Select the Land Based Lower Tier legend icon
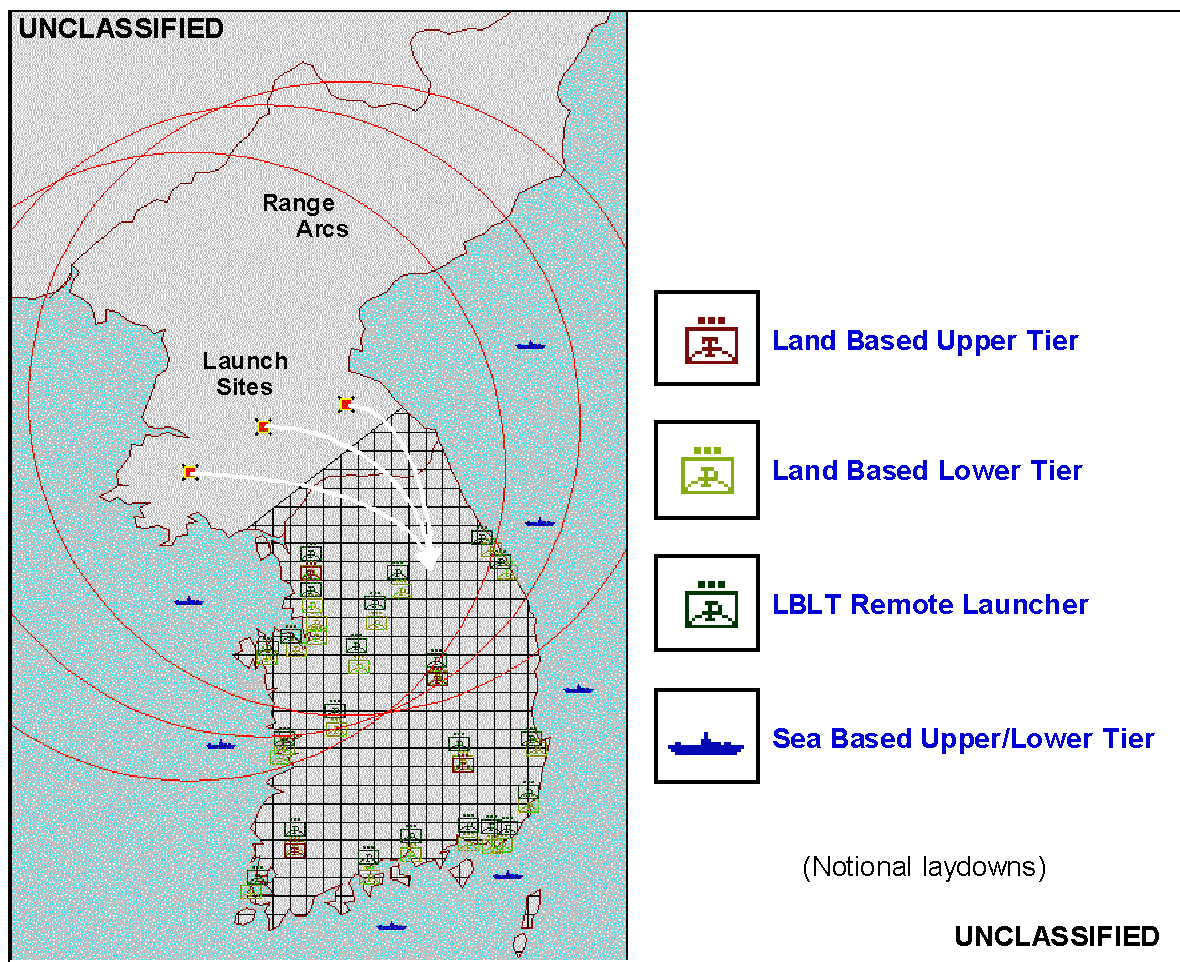This screenshot has height=962, width=1180. [706, 469]
